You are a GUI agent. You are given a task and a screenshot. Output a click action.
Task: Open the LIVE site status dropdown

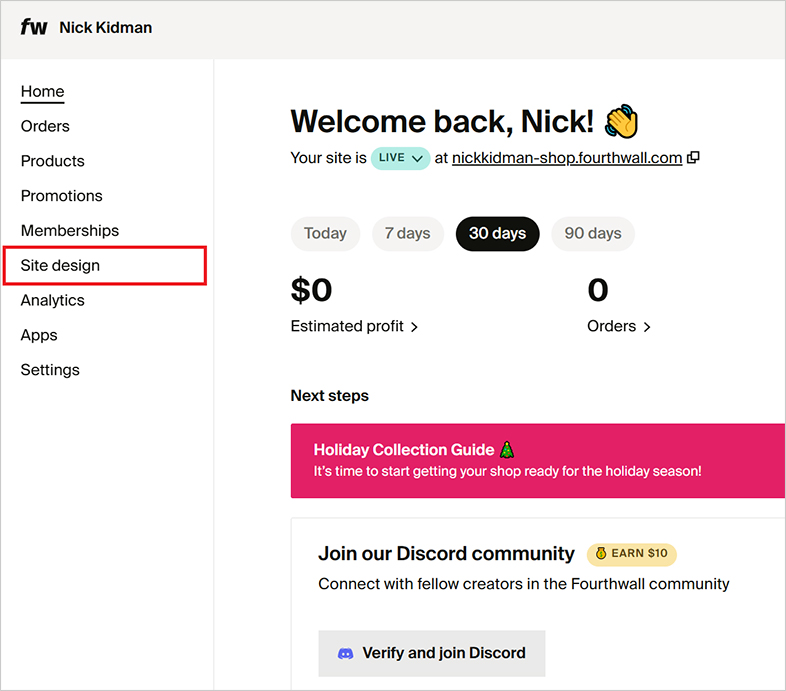[400, 158]
